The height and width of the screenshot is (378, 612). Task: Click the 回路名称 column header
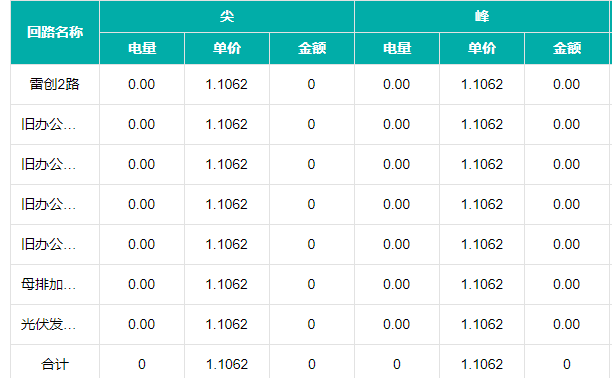[55, 32]
